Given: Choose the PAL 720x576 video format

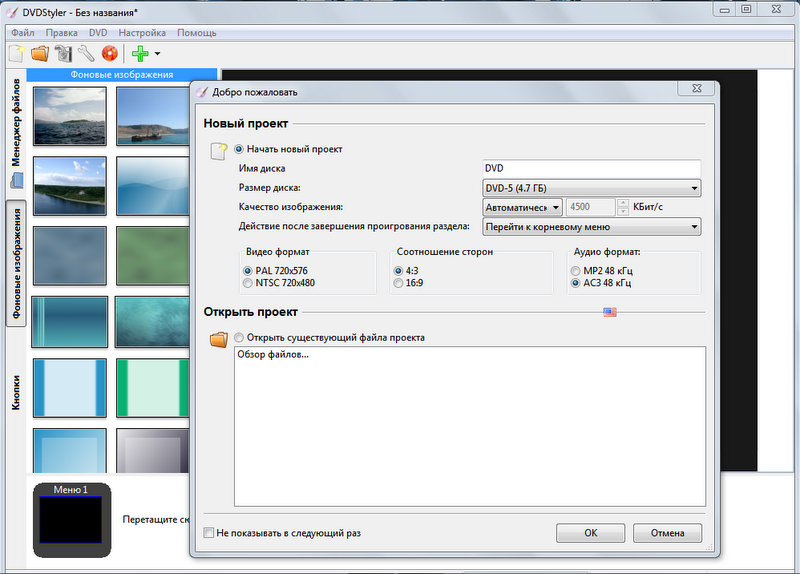Looking at the screenshot, I should coord(247,271).
